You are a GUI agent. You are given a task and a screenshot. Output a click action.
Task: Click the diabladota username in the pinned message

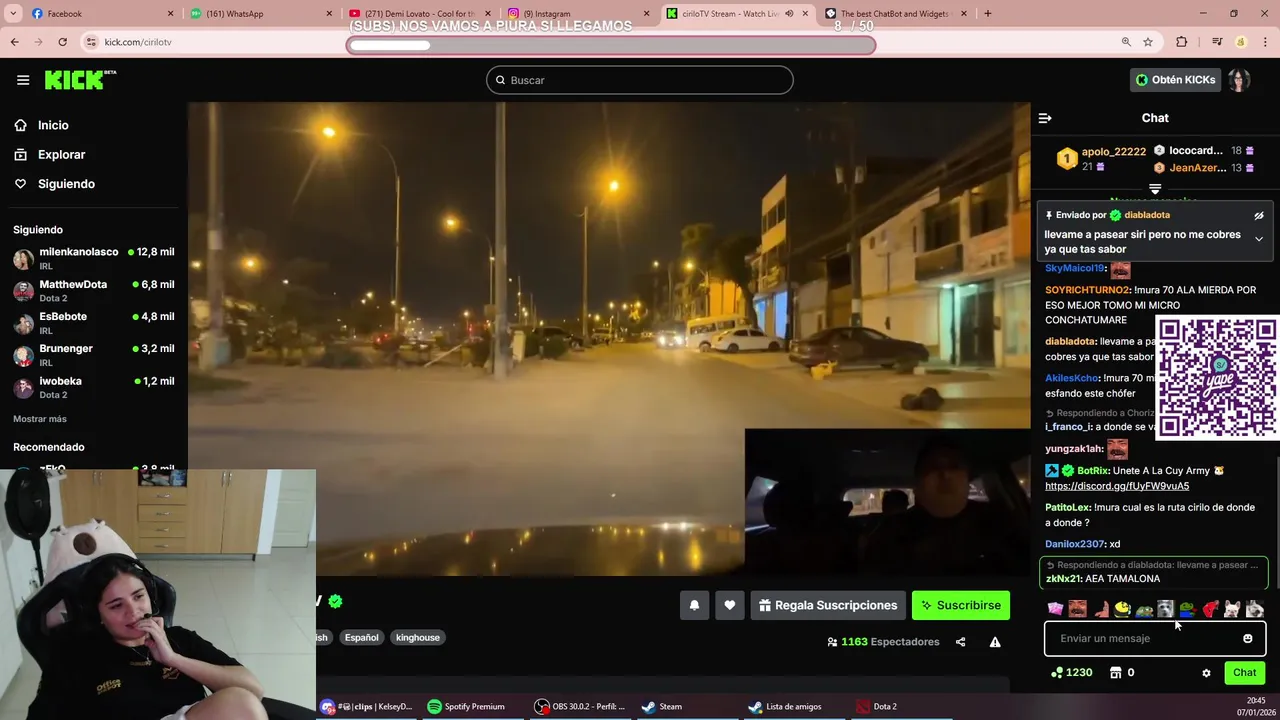pyautogui.click(x=1147, y=215)
